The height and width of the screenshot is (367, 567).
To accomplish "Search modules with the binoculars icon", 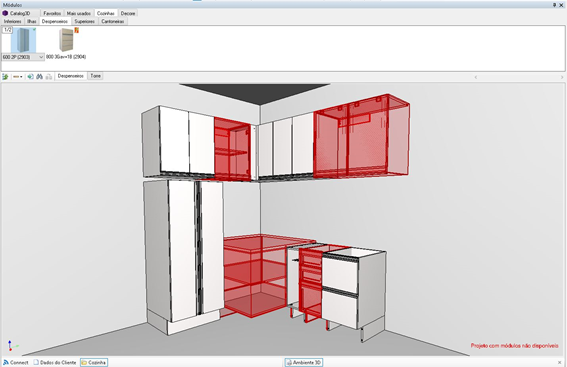I will [39, 76].
